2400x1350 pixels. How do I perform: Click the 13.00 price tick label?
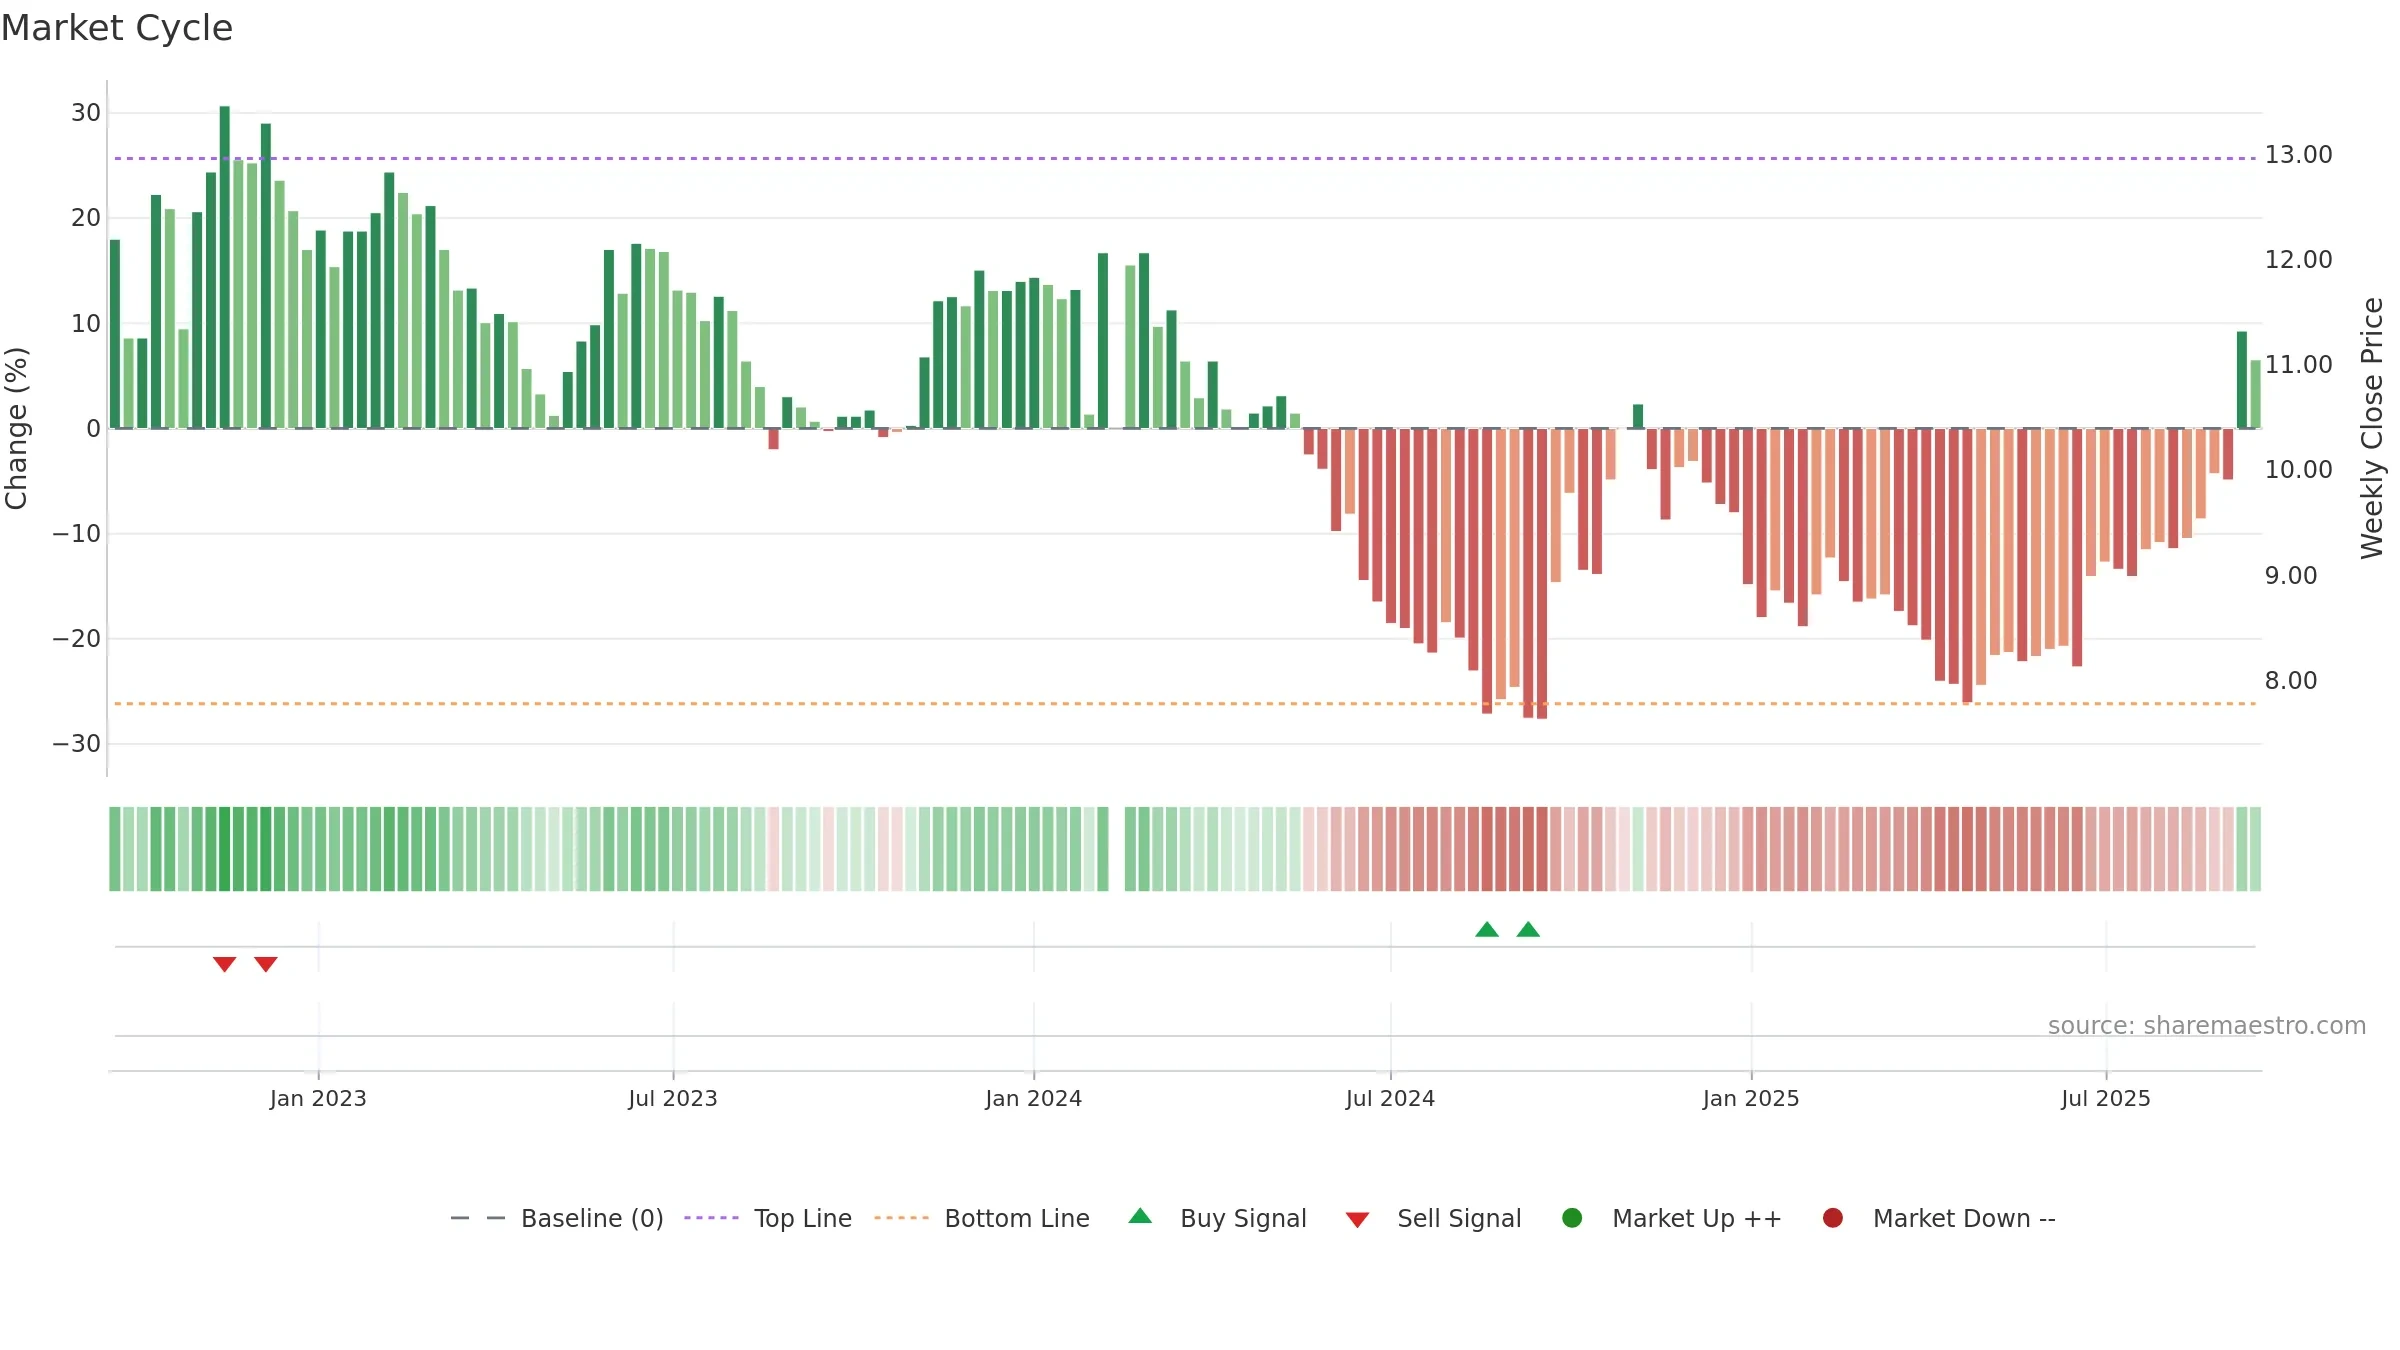2298,155
